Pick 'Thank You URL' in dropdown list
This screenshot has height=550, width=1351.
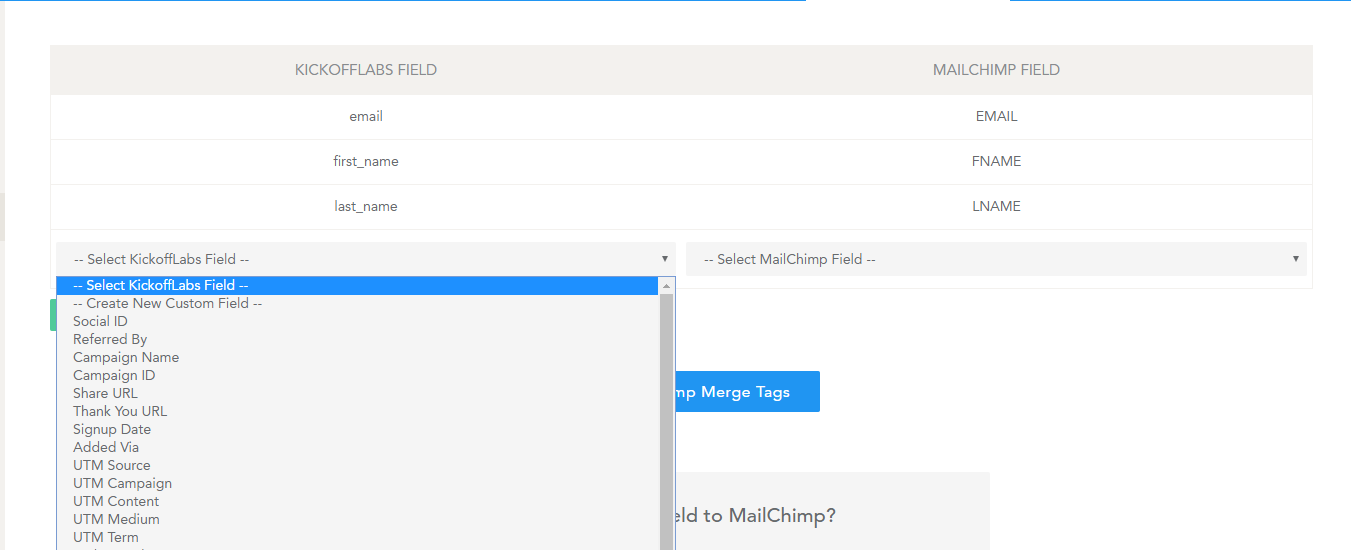[358, 411]
